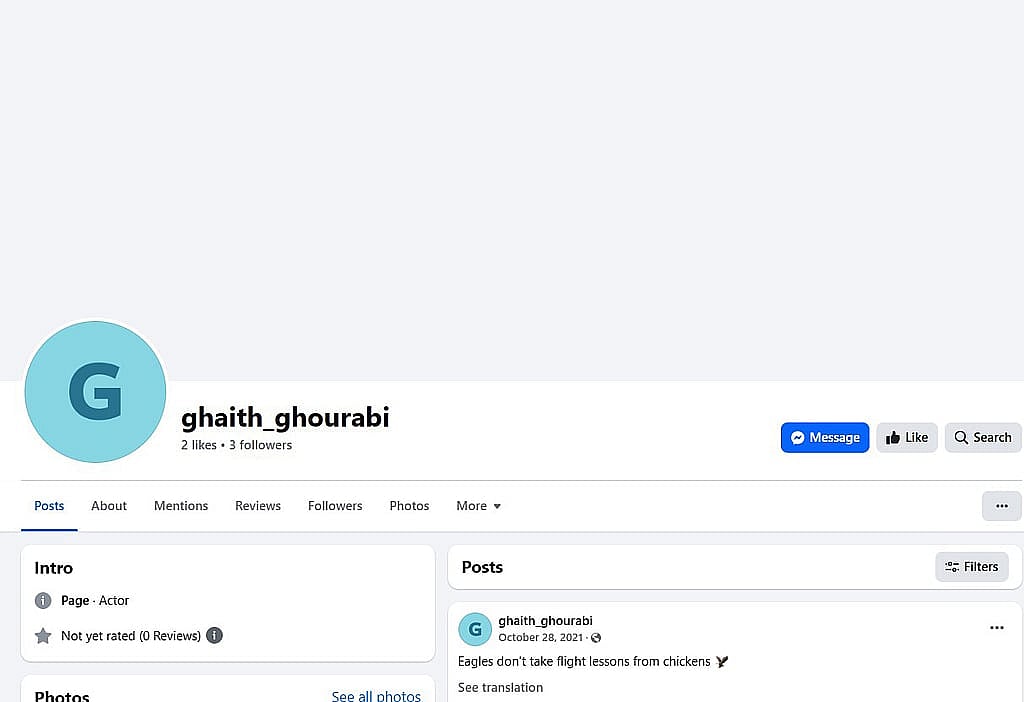This screenshot has height=702, width=1024.
Task: Click the small G avatar on post
Action: coord(475,629)
